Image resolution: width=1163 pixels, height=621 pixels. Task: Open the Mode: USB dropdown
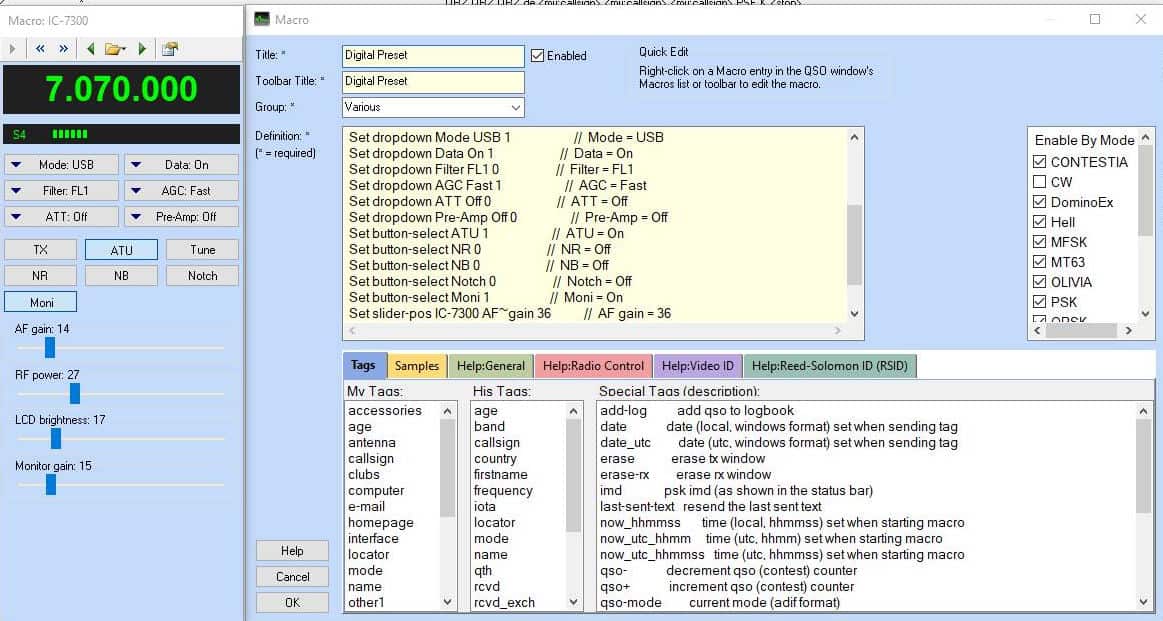coord(62,164)
